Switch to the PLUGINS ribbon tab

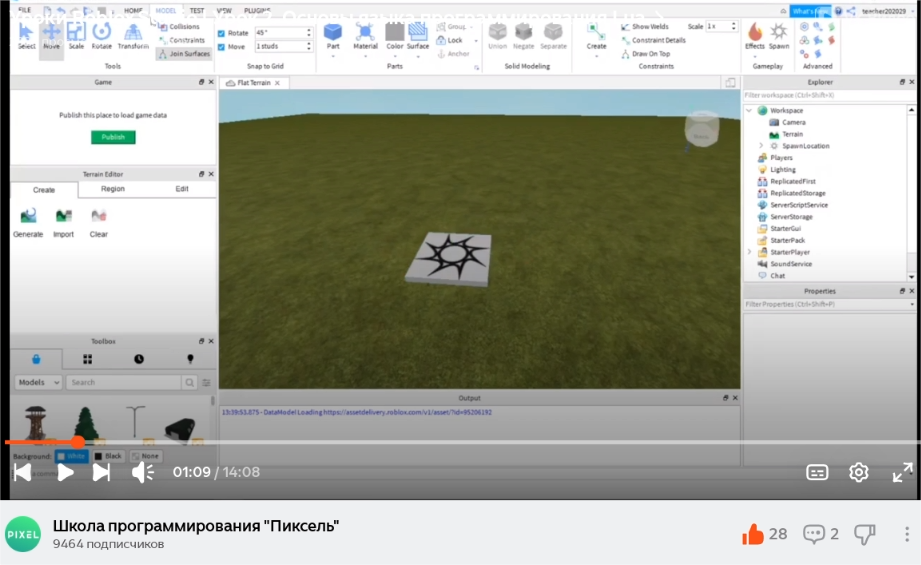[257, 11]
